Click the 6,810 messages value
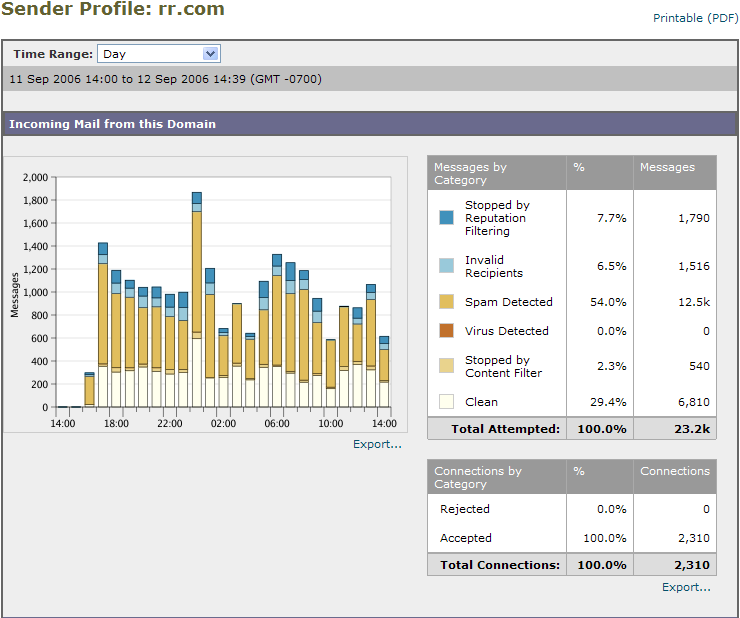The width and height of the screenshot is (740, 618). pos(694,402)
